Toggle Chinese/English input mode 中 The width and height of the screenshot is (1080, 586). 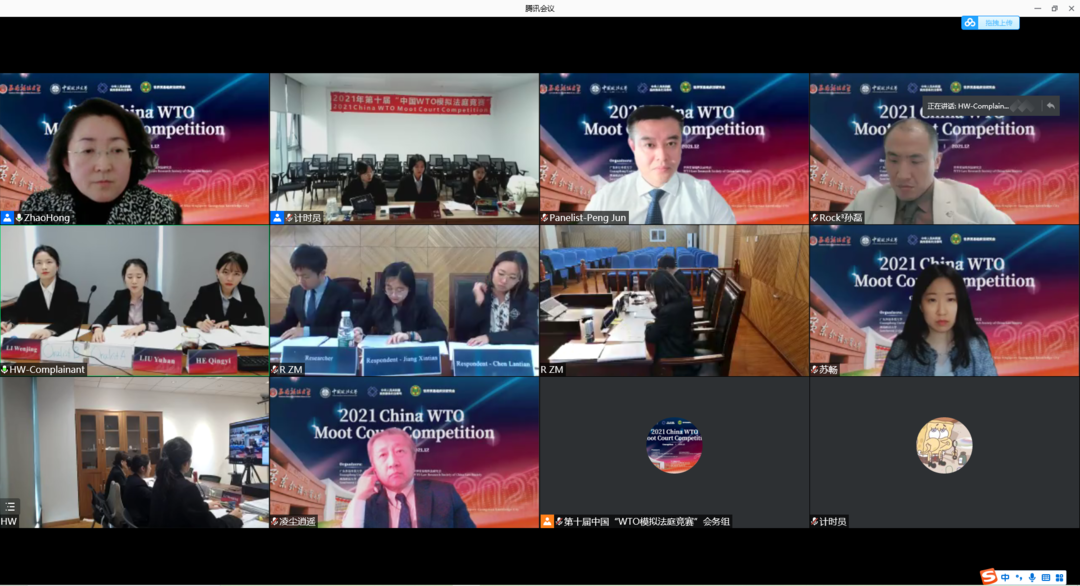click(1005, 577)
